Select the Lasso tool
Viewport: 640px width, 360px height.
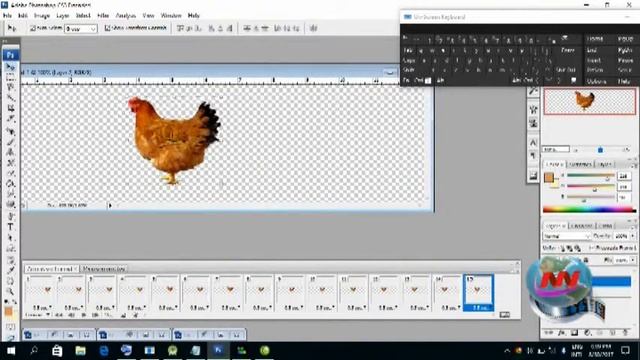coord(11,87)
